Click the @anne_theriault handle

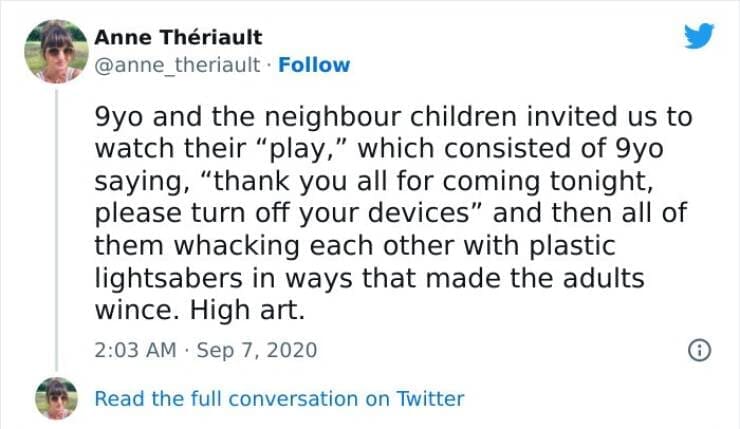pyautogui.click(x=179, y=65)
